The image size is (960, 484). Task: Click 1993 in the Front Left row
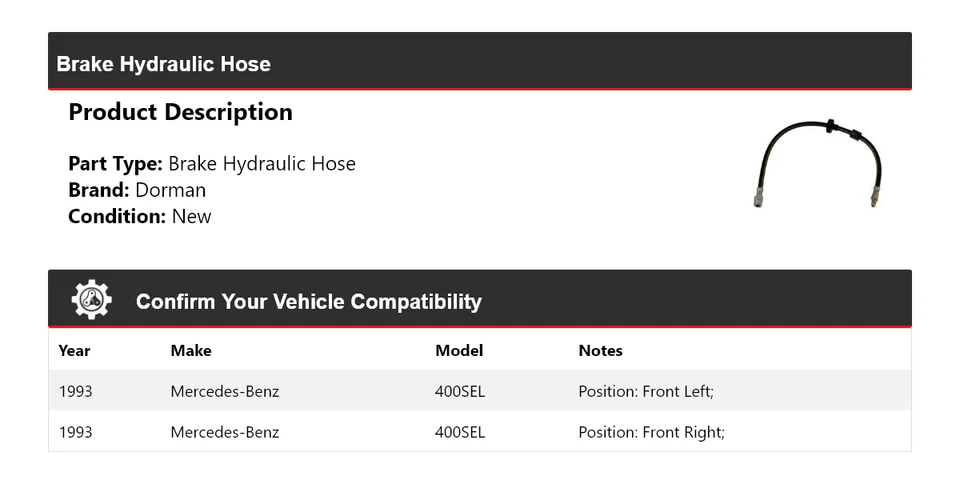(75, 391)
